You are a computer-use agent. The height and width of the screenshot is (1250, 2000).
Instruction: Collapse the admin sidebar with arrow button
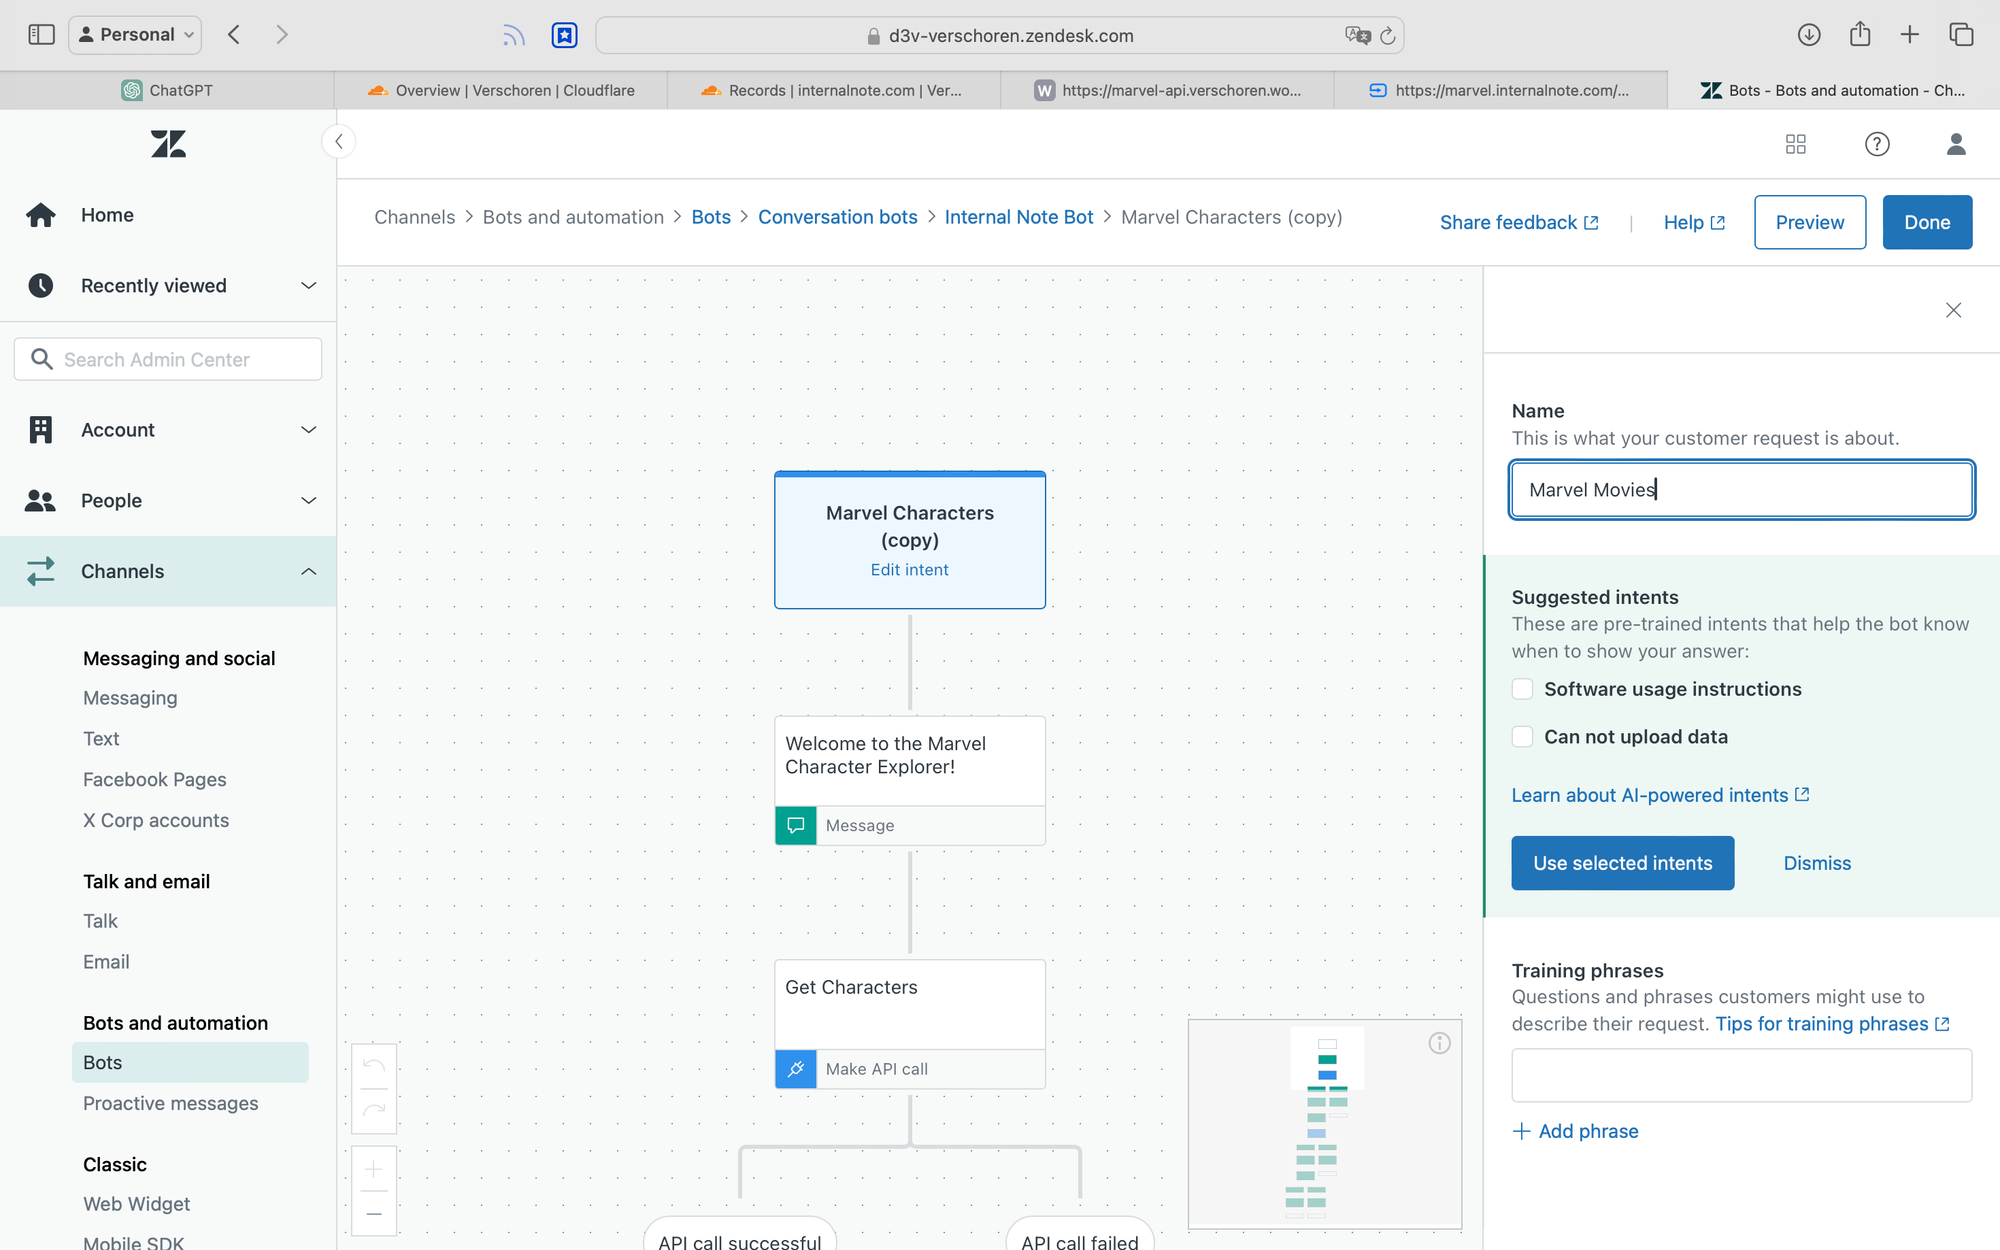339,142
